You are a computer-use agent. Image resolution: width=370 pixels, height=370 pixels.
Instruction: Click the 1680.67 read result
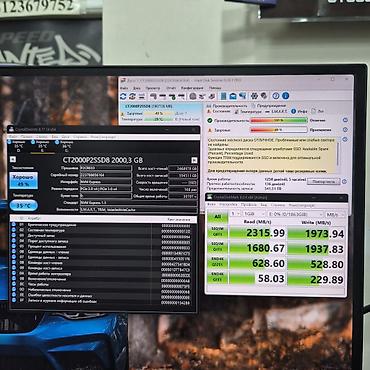click(x=266, y=248)
